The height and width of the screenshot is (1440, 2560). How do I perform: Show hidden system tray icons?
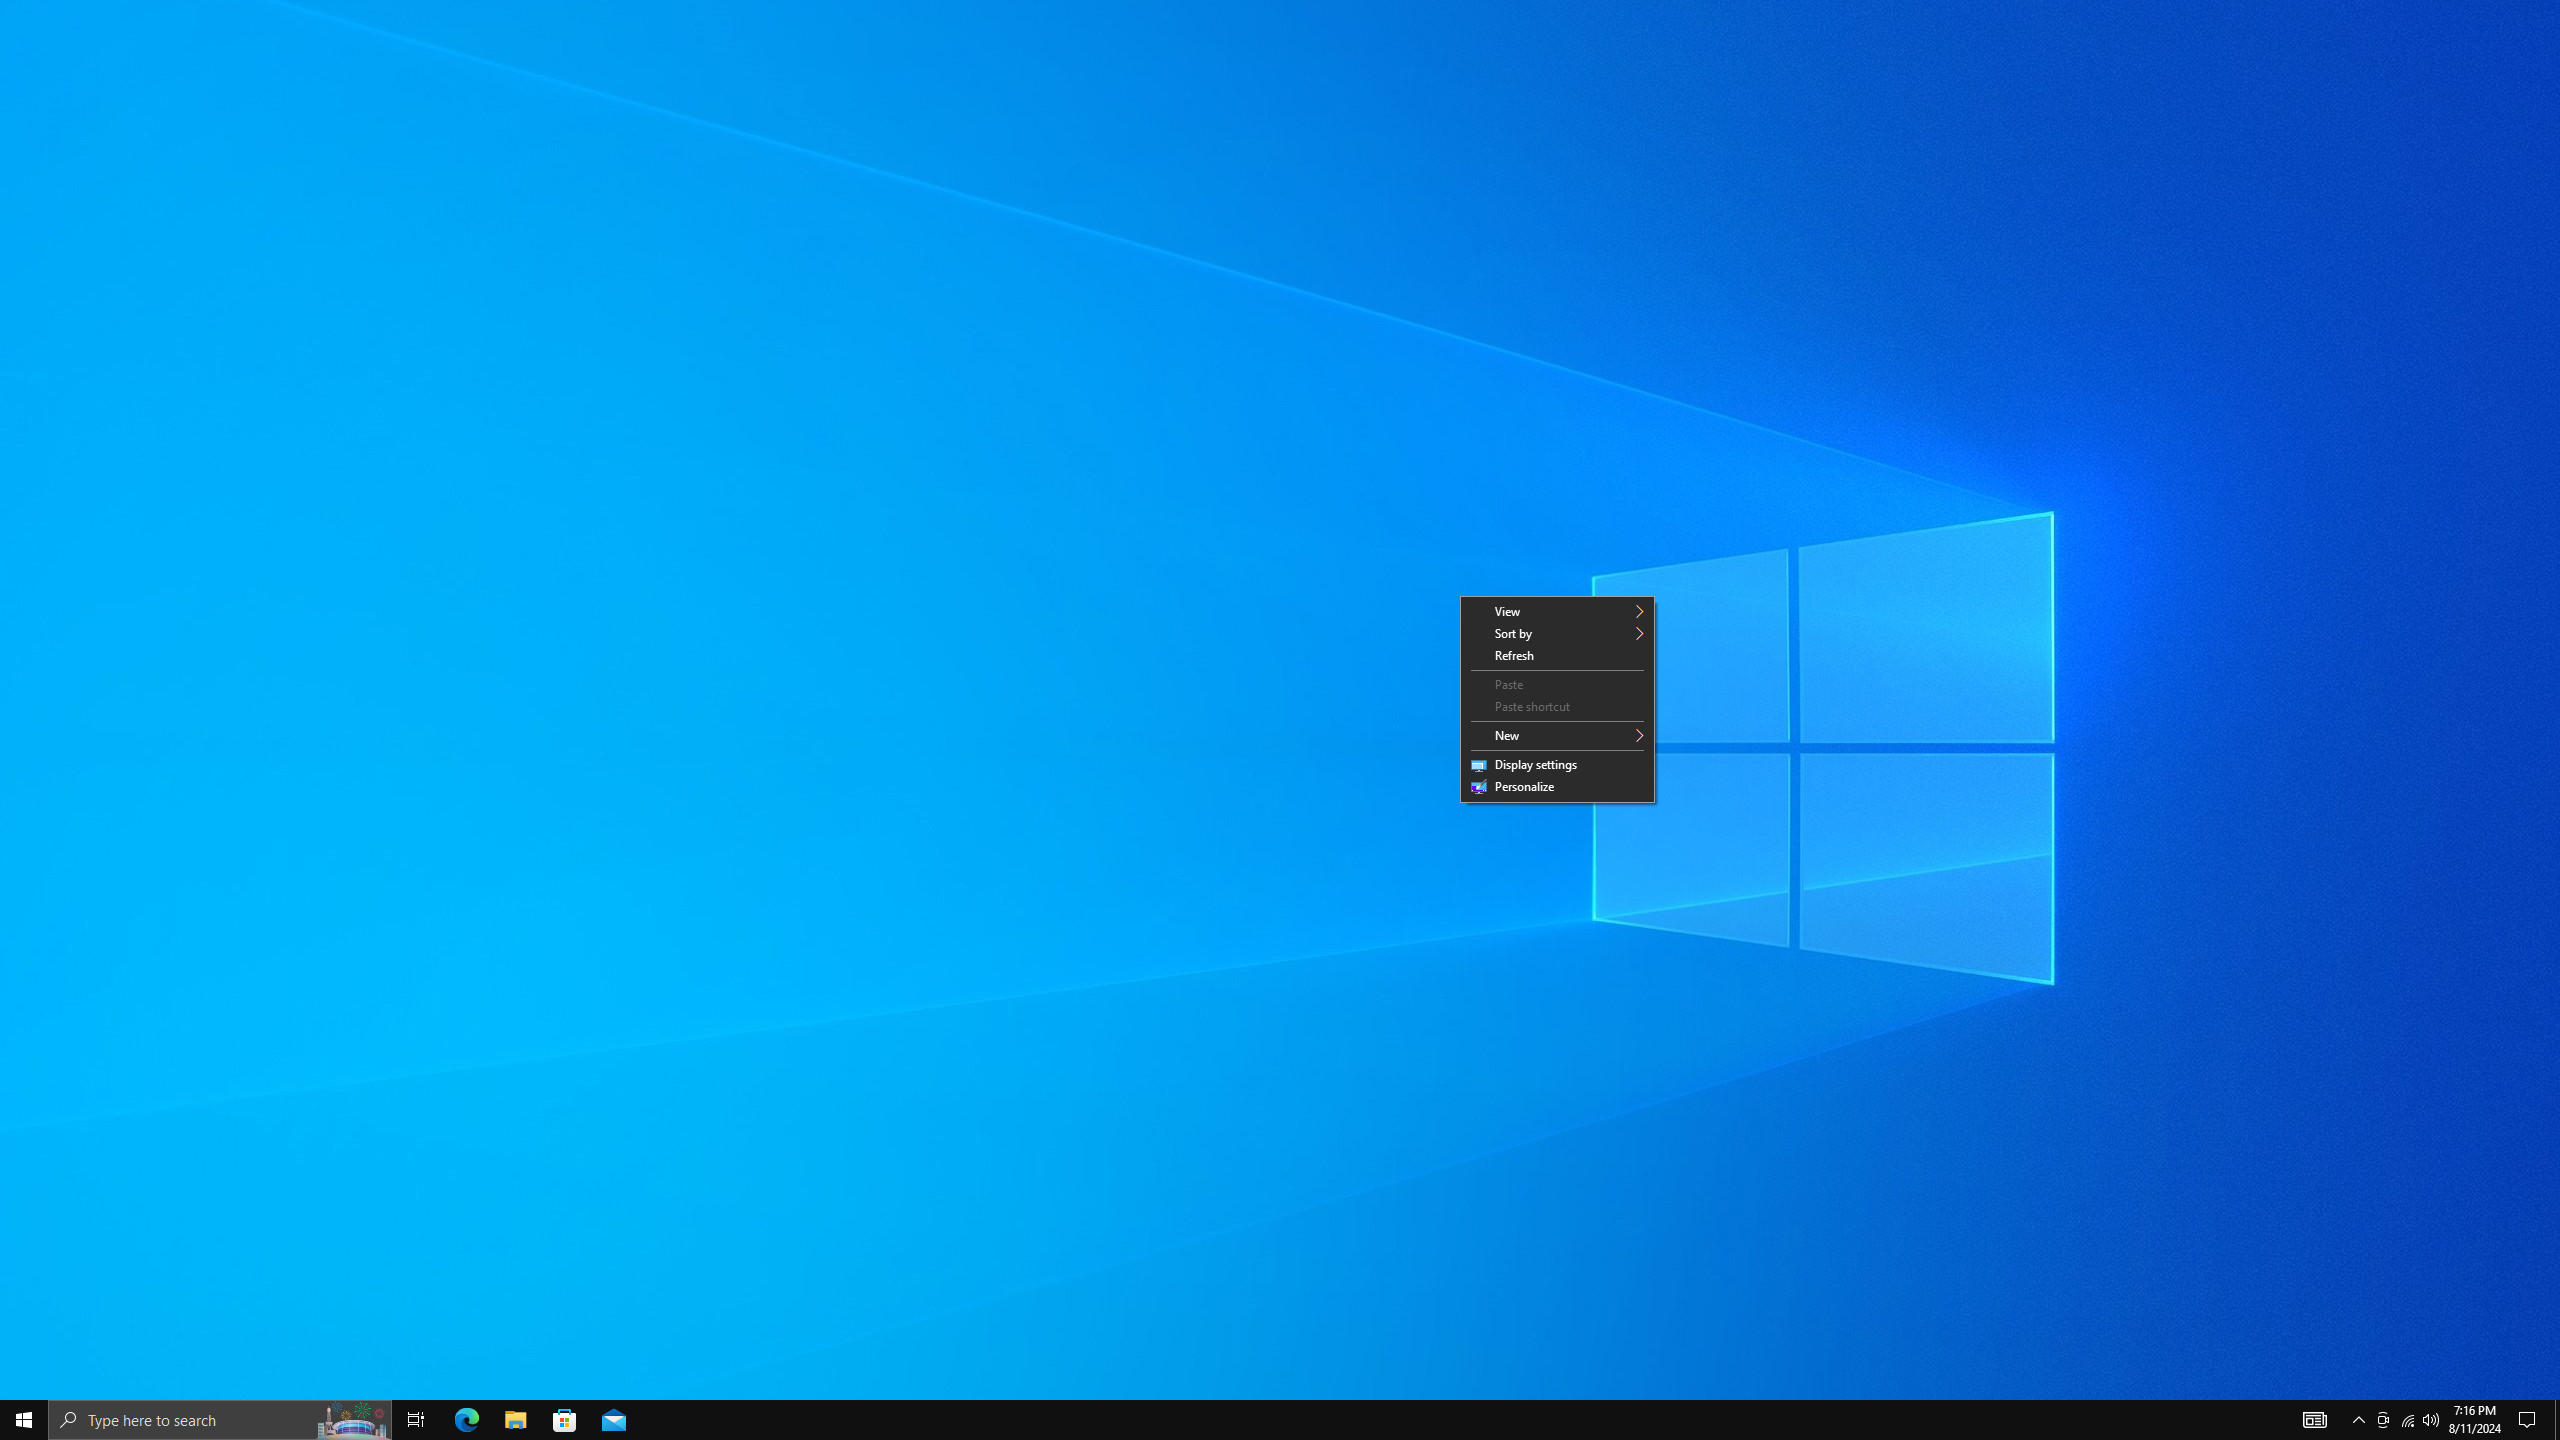point(2359,1420)
